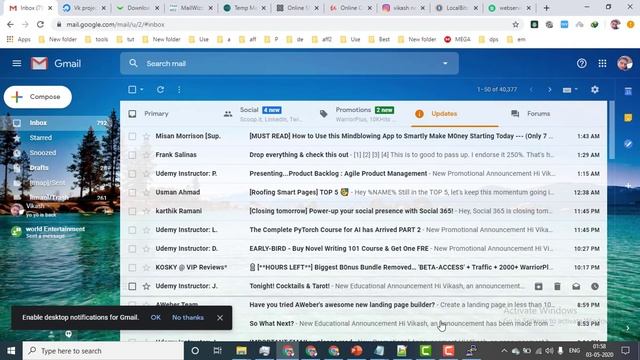Star the KOSKY @ VIP Reviews email

(146, 267)
